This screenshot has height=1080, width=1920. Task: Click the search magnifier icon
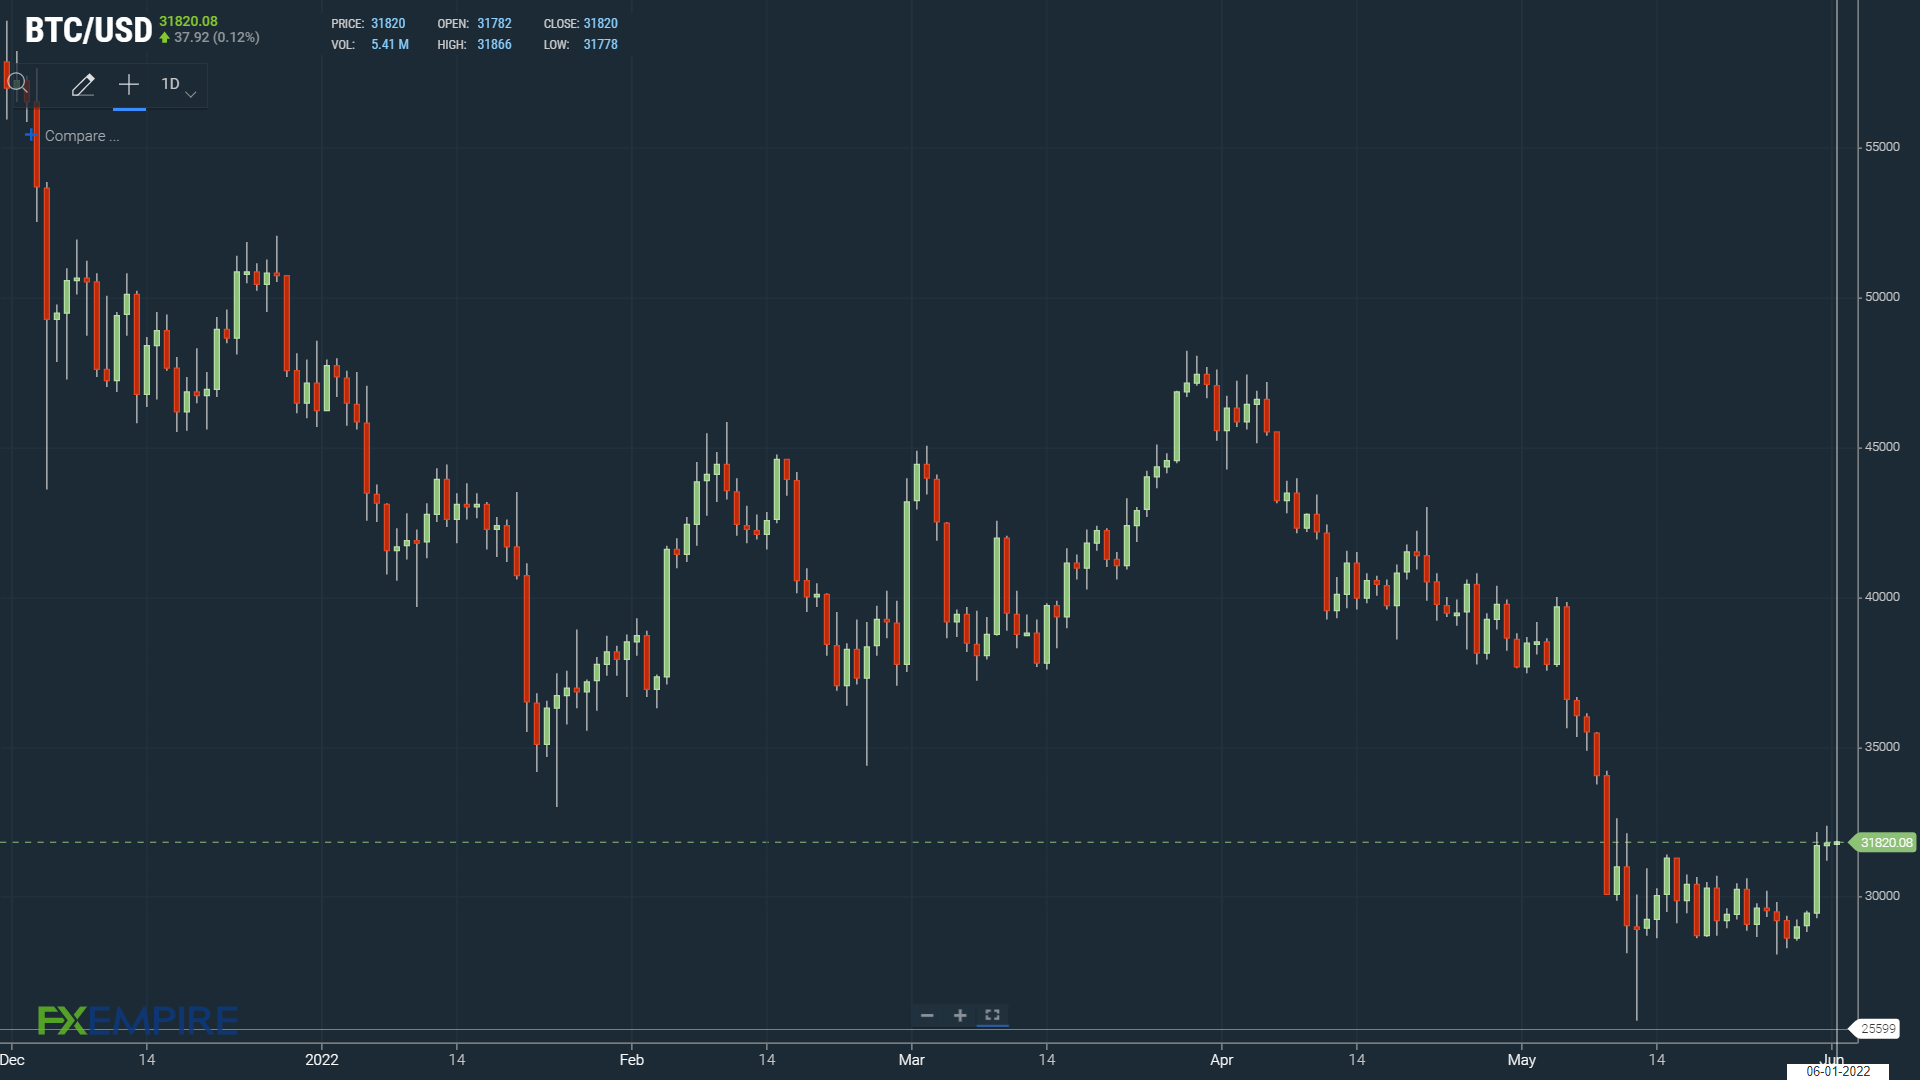(17, 84)
